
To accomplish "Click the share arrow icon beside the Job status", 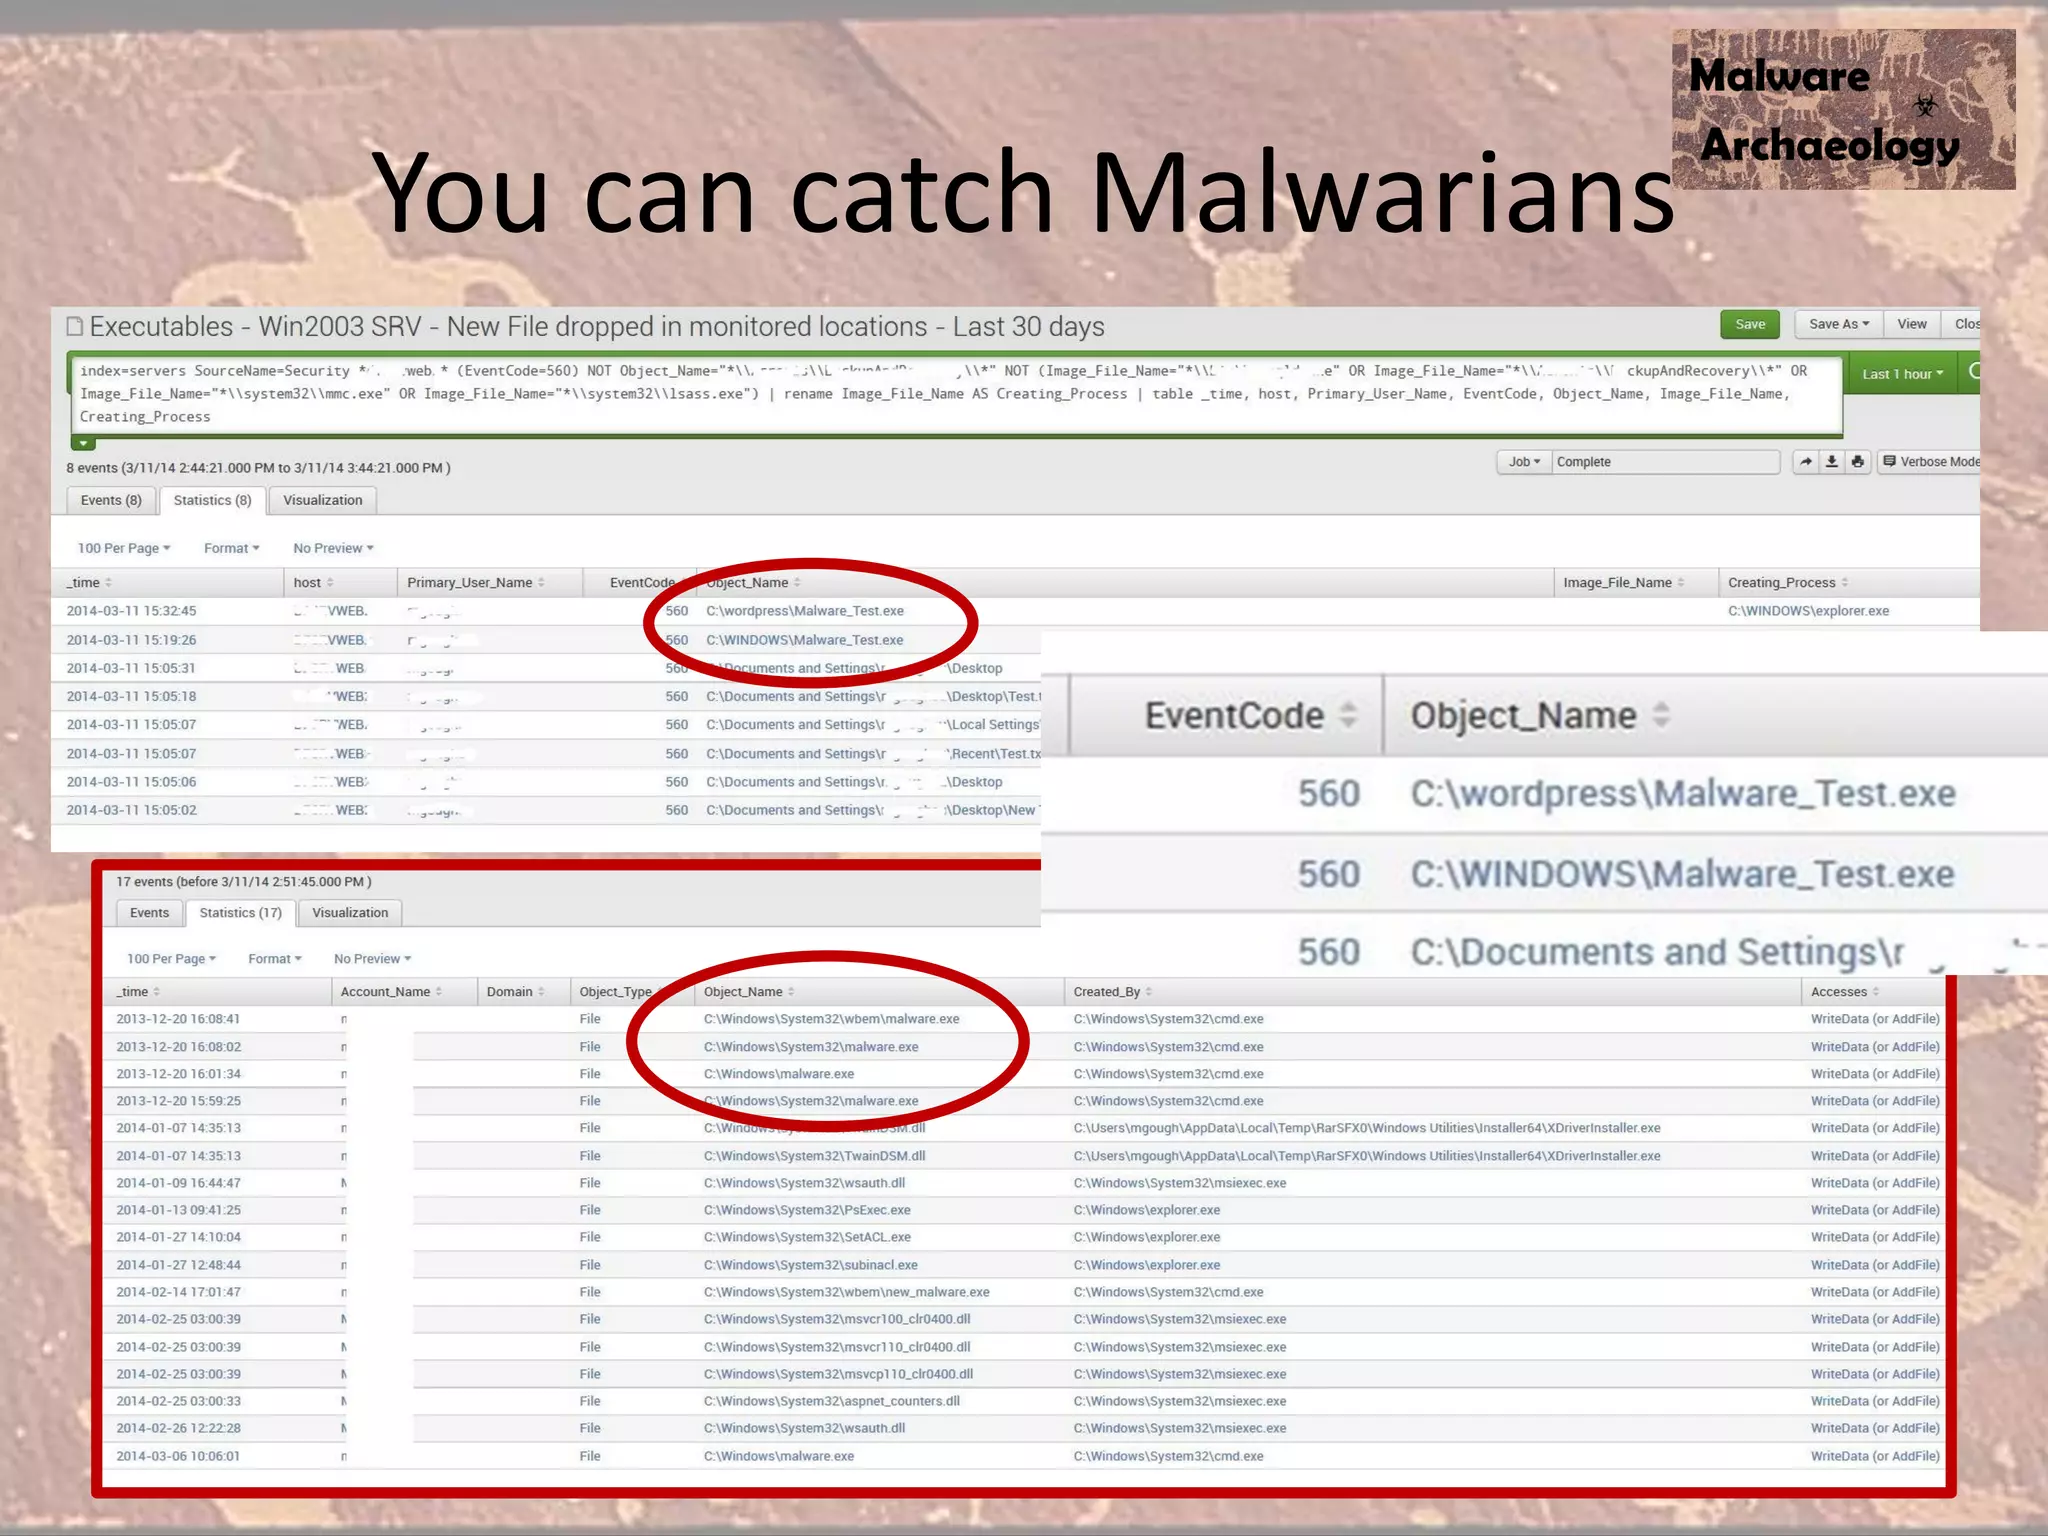I will 1805,462.
